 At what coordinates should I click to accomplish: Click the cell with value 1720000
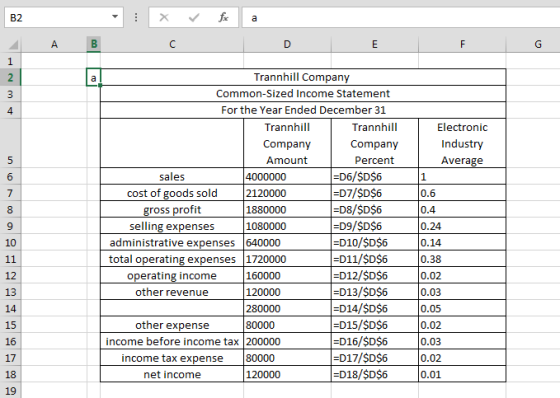coord(287,258)
